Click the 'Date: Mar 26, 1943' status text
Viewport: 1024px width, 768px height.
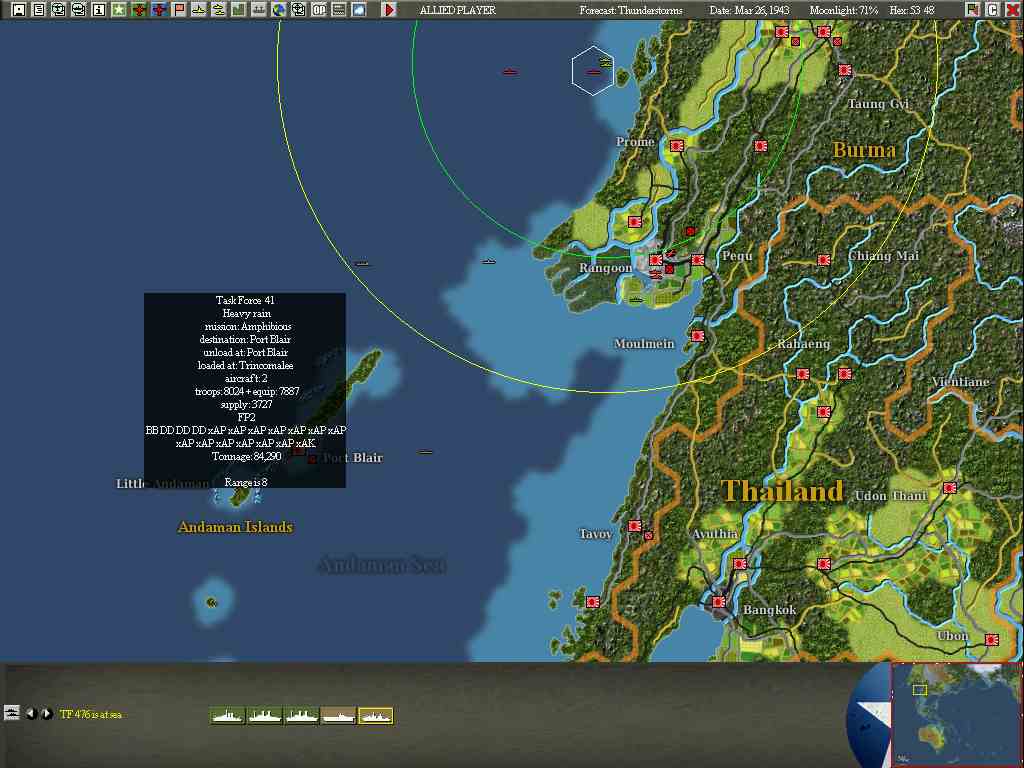click(749, 10)
